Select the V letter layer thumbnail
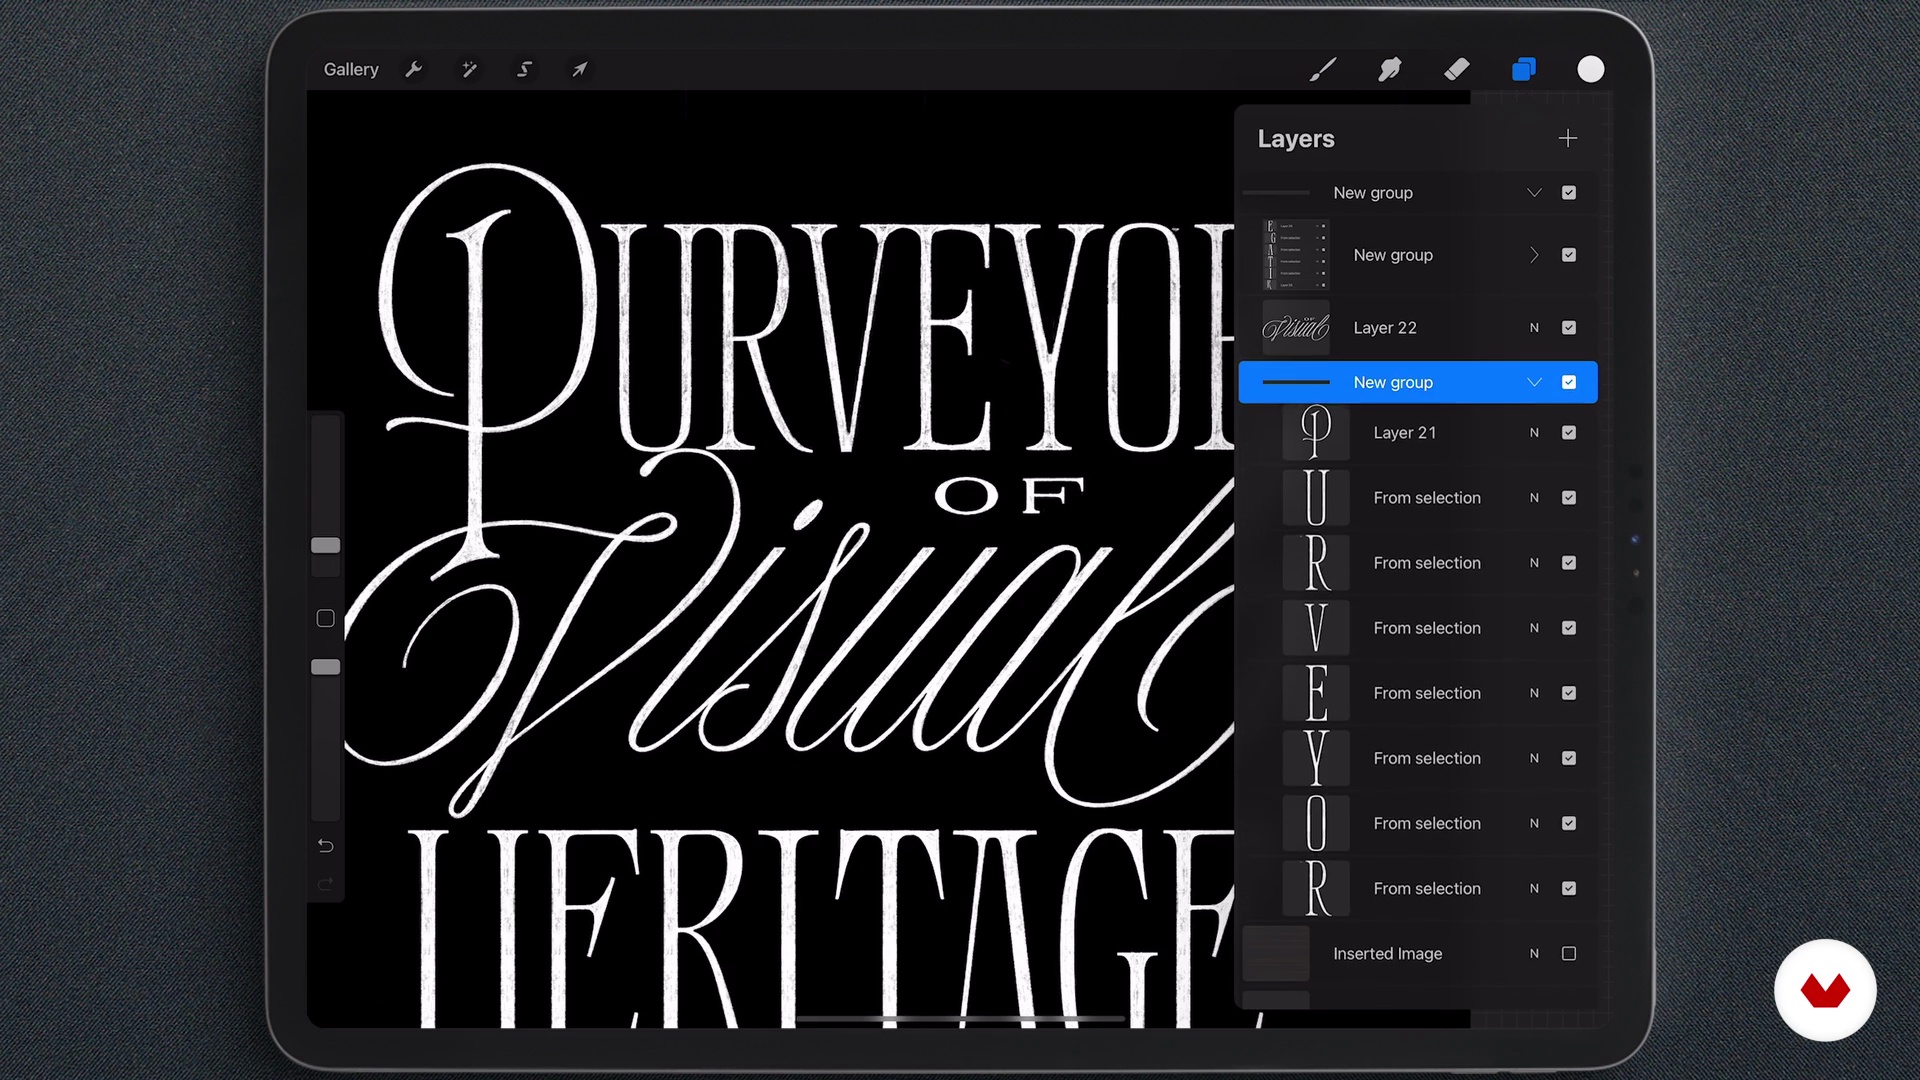 (1316, 628)
